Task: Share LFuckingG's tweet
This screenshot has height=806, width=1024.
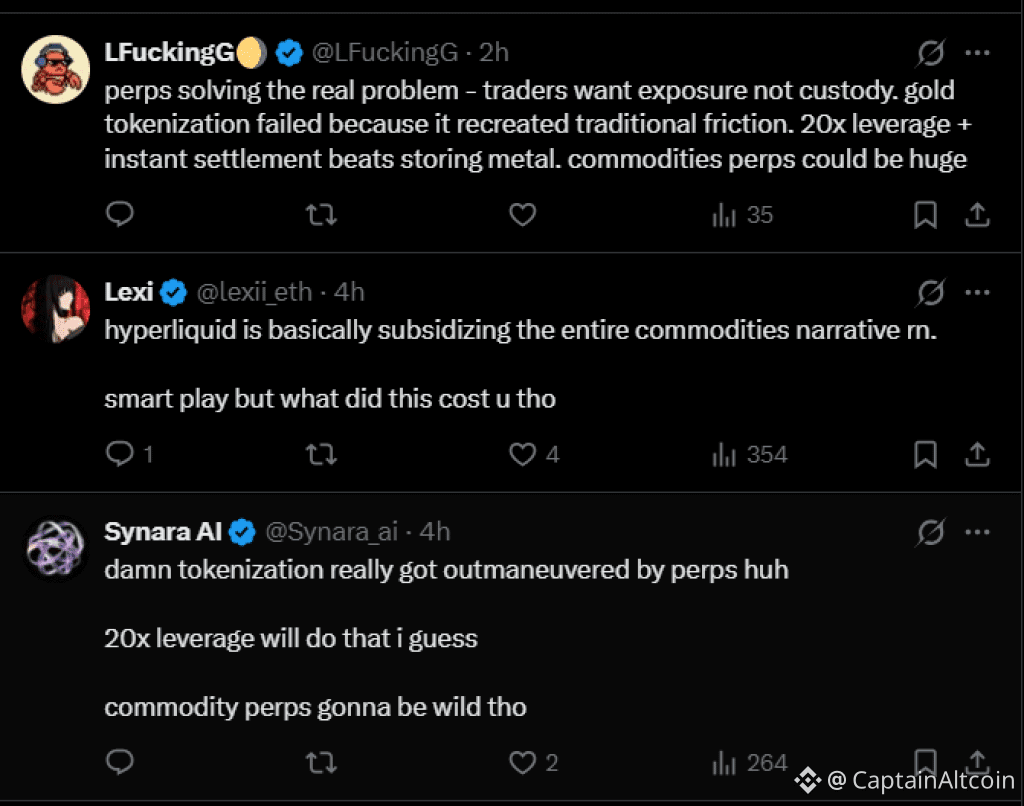Action: (x=977, y=214)
